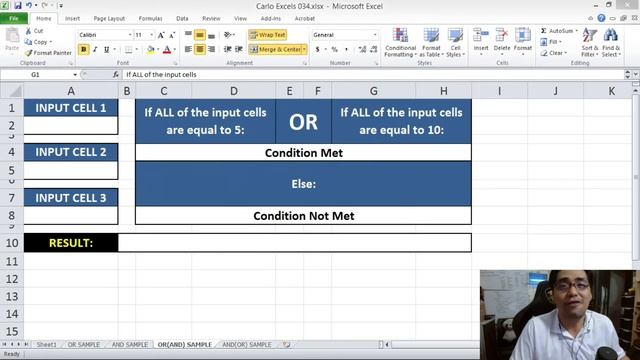Toggle Wrap Text
Screen dimensions: 640x360
point(267,35)
